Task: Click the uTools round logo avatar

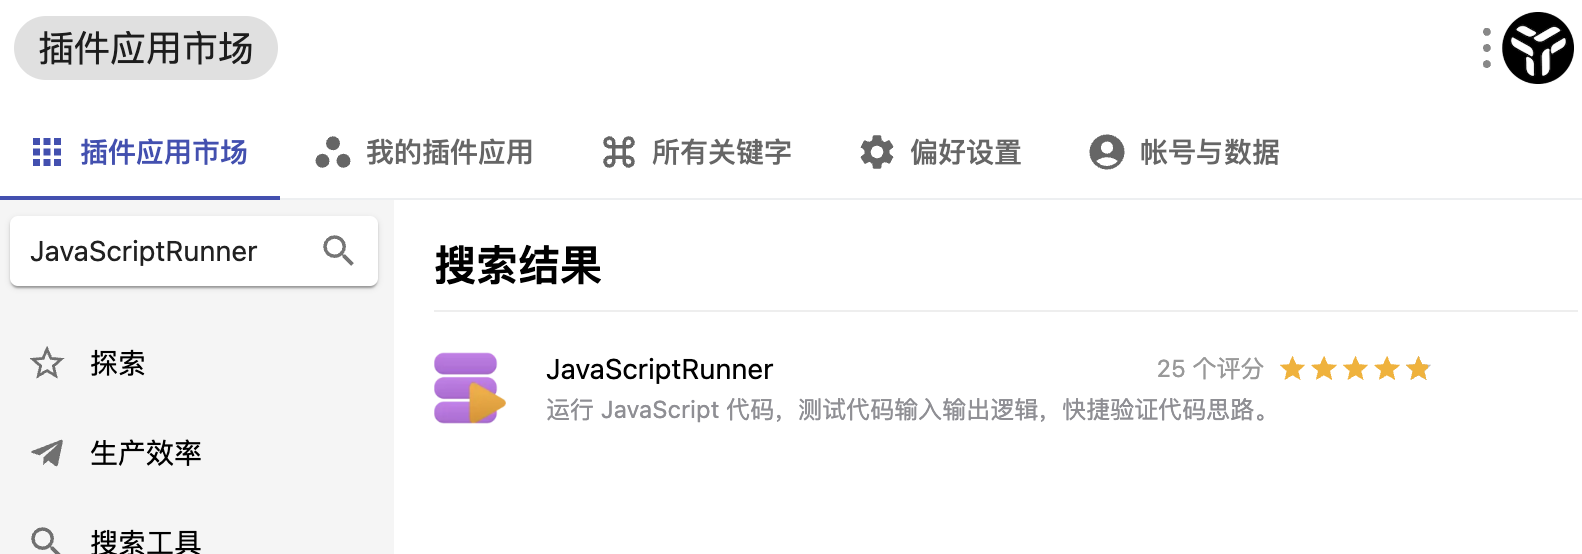Action: [x=1538, y=48]
